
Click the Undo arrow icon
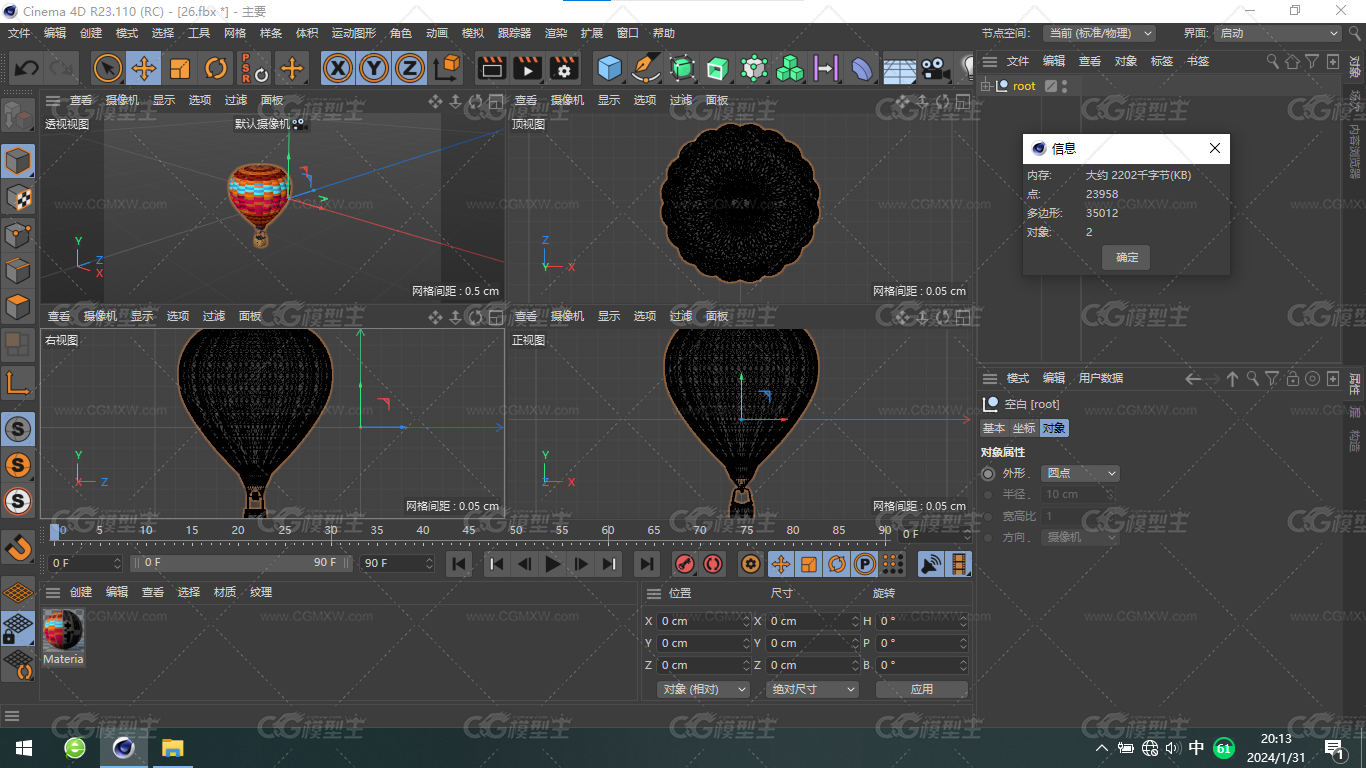[x=26, y=68]
